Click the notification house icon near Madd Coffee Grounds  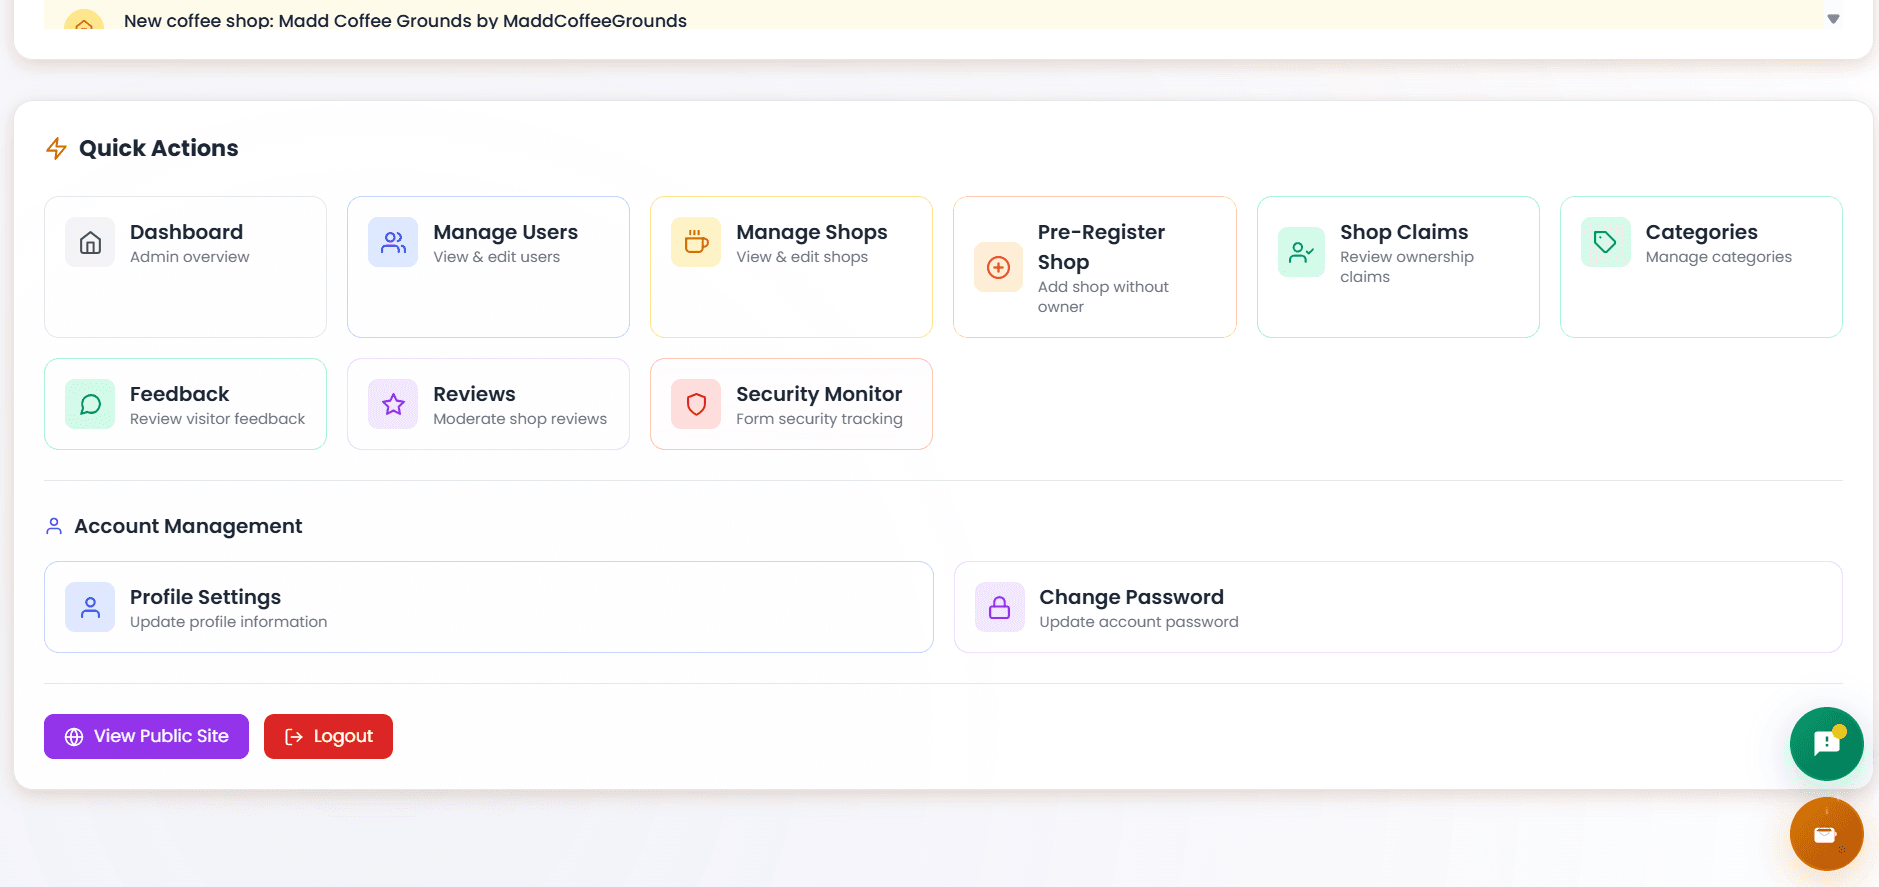point(84,22)
